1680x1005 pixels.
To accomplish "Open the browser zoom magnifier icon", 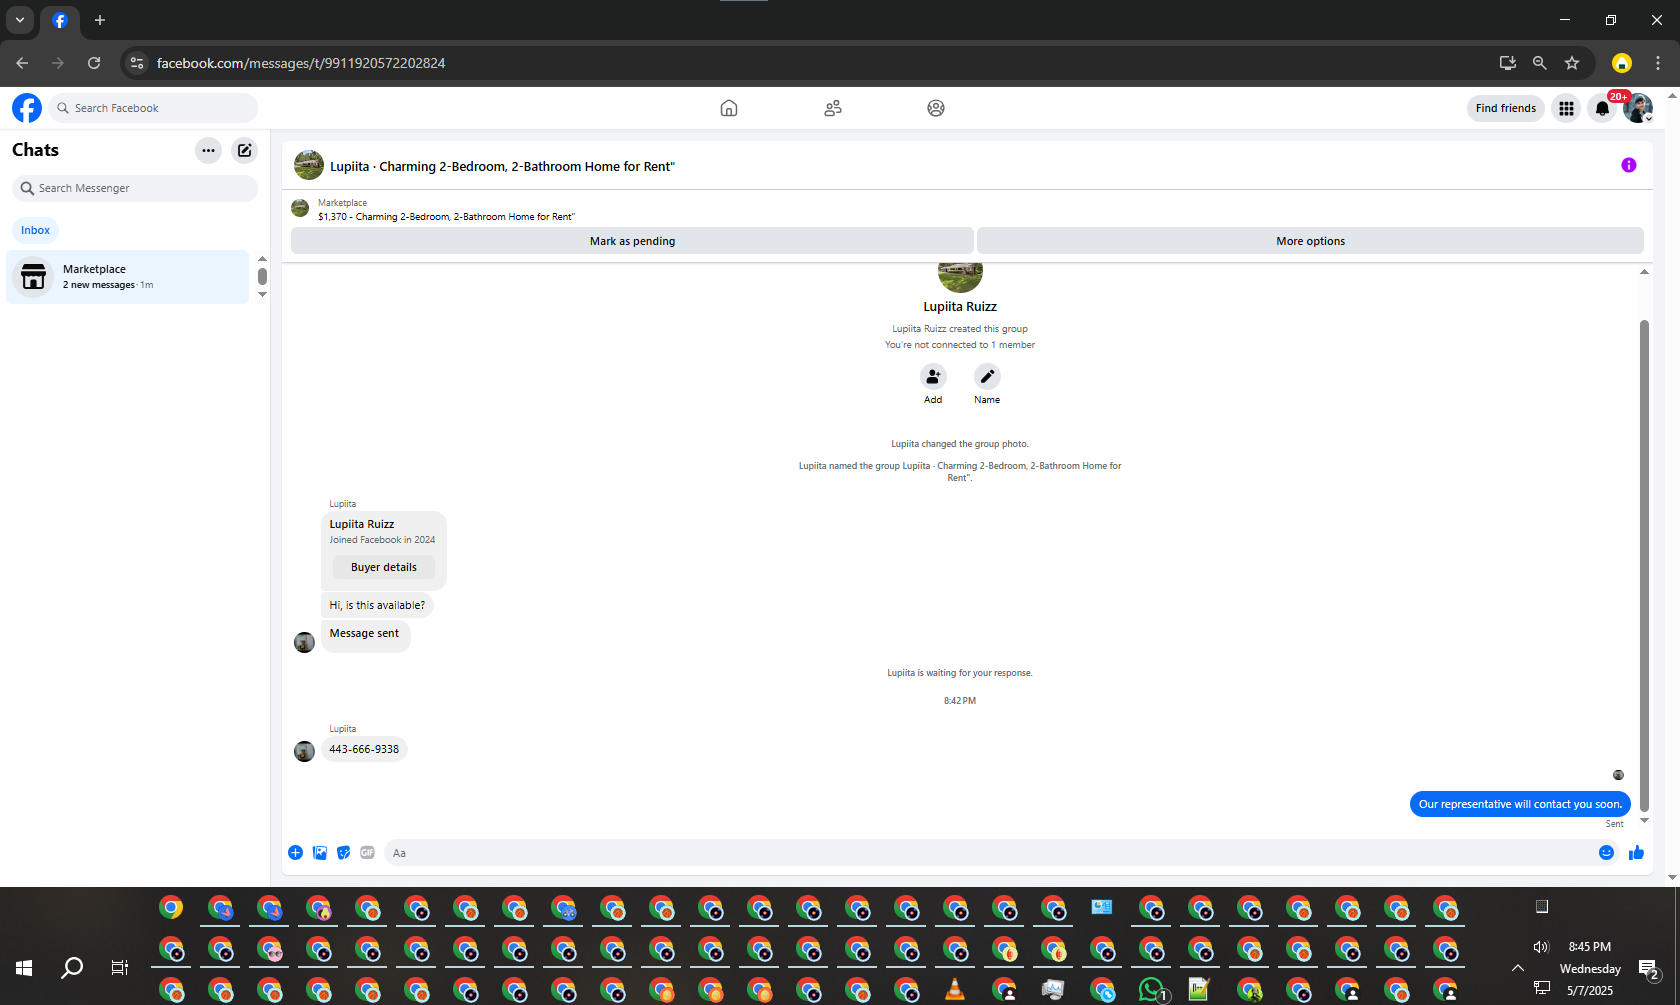I will (x=1540, y=63).
